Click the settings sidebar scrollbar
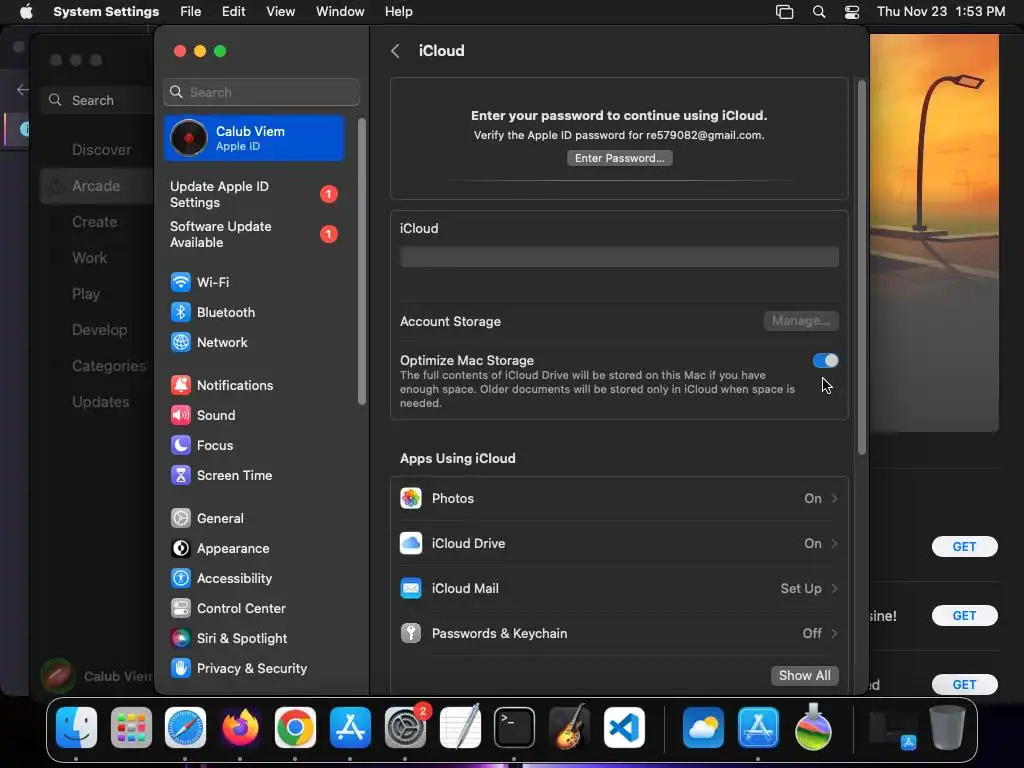This screenshot has height=768, width=1024. coord(362,261)
